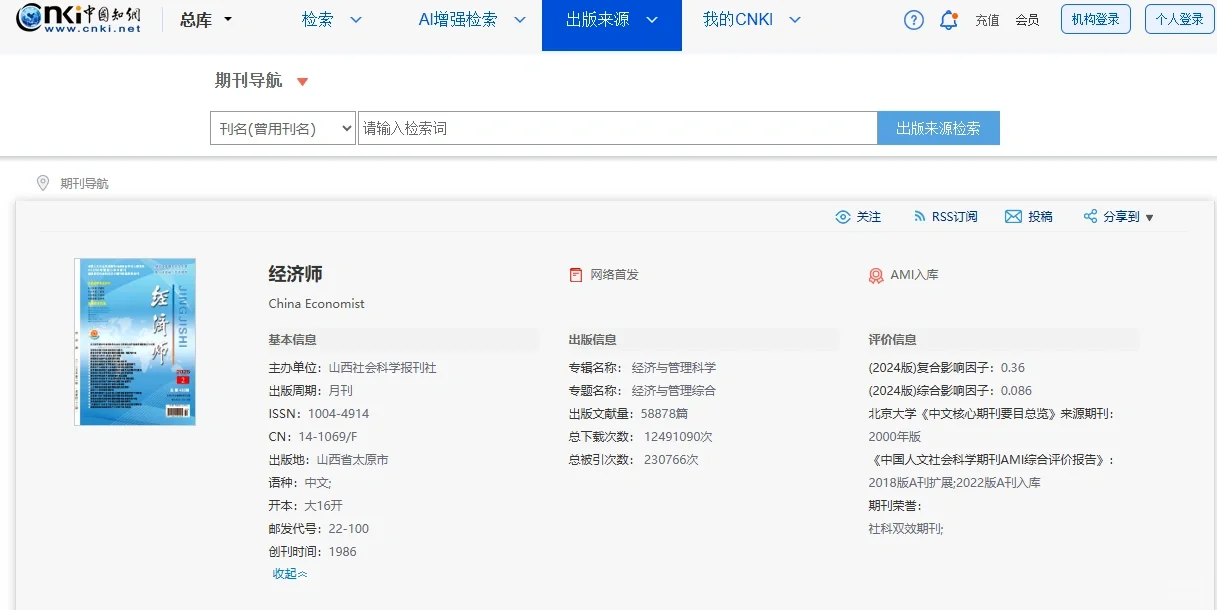Click the 投稿 text link
Viewport: 1217px width, 610px height.
click(x=1040, y=217)
